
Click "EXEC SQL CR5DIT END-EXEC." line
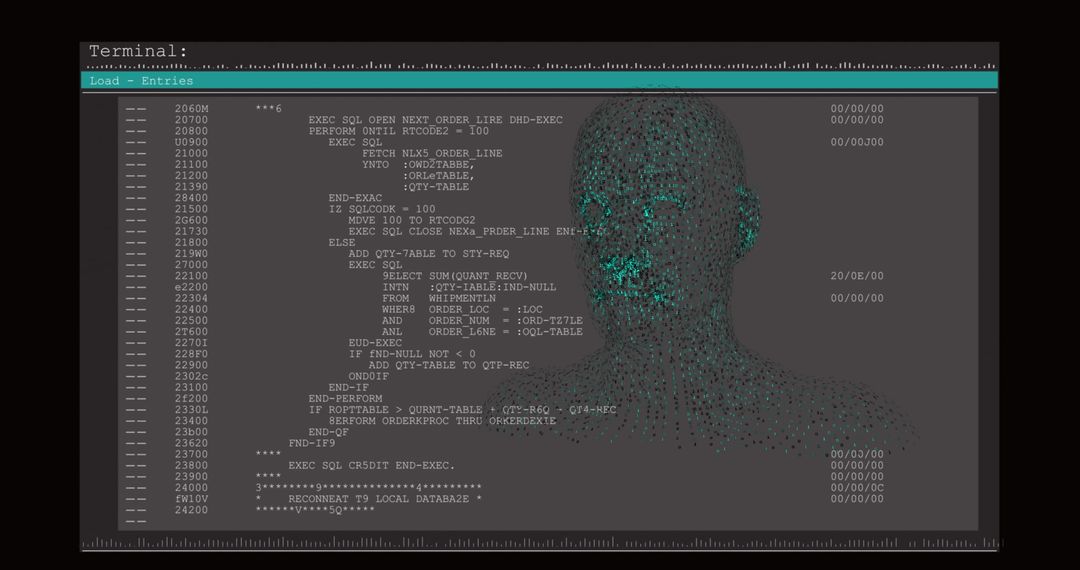coord(371,465)
